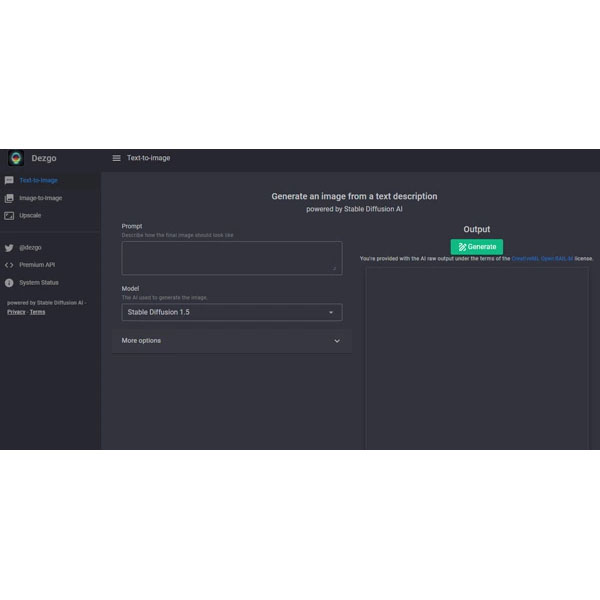
Task: Click the Dezgo logo icon
Action: 16,158
